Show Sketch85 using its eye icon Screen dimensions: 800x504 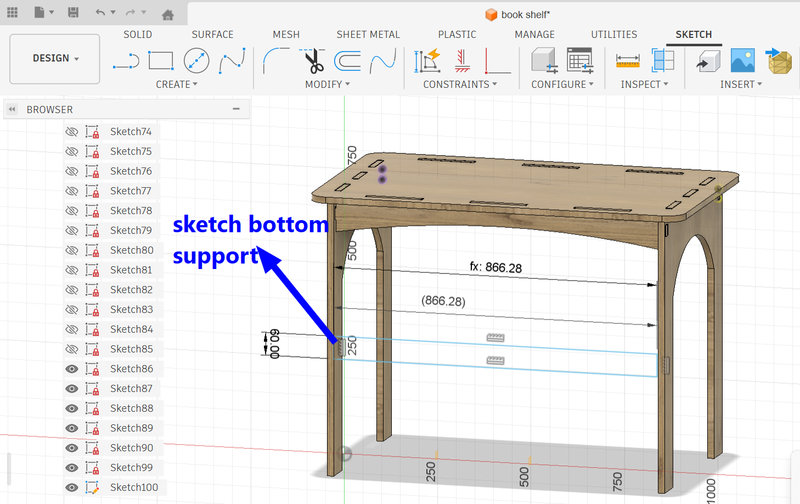(72, 349)
